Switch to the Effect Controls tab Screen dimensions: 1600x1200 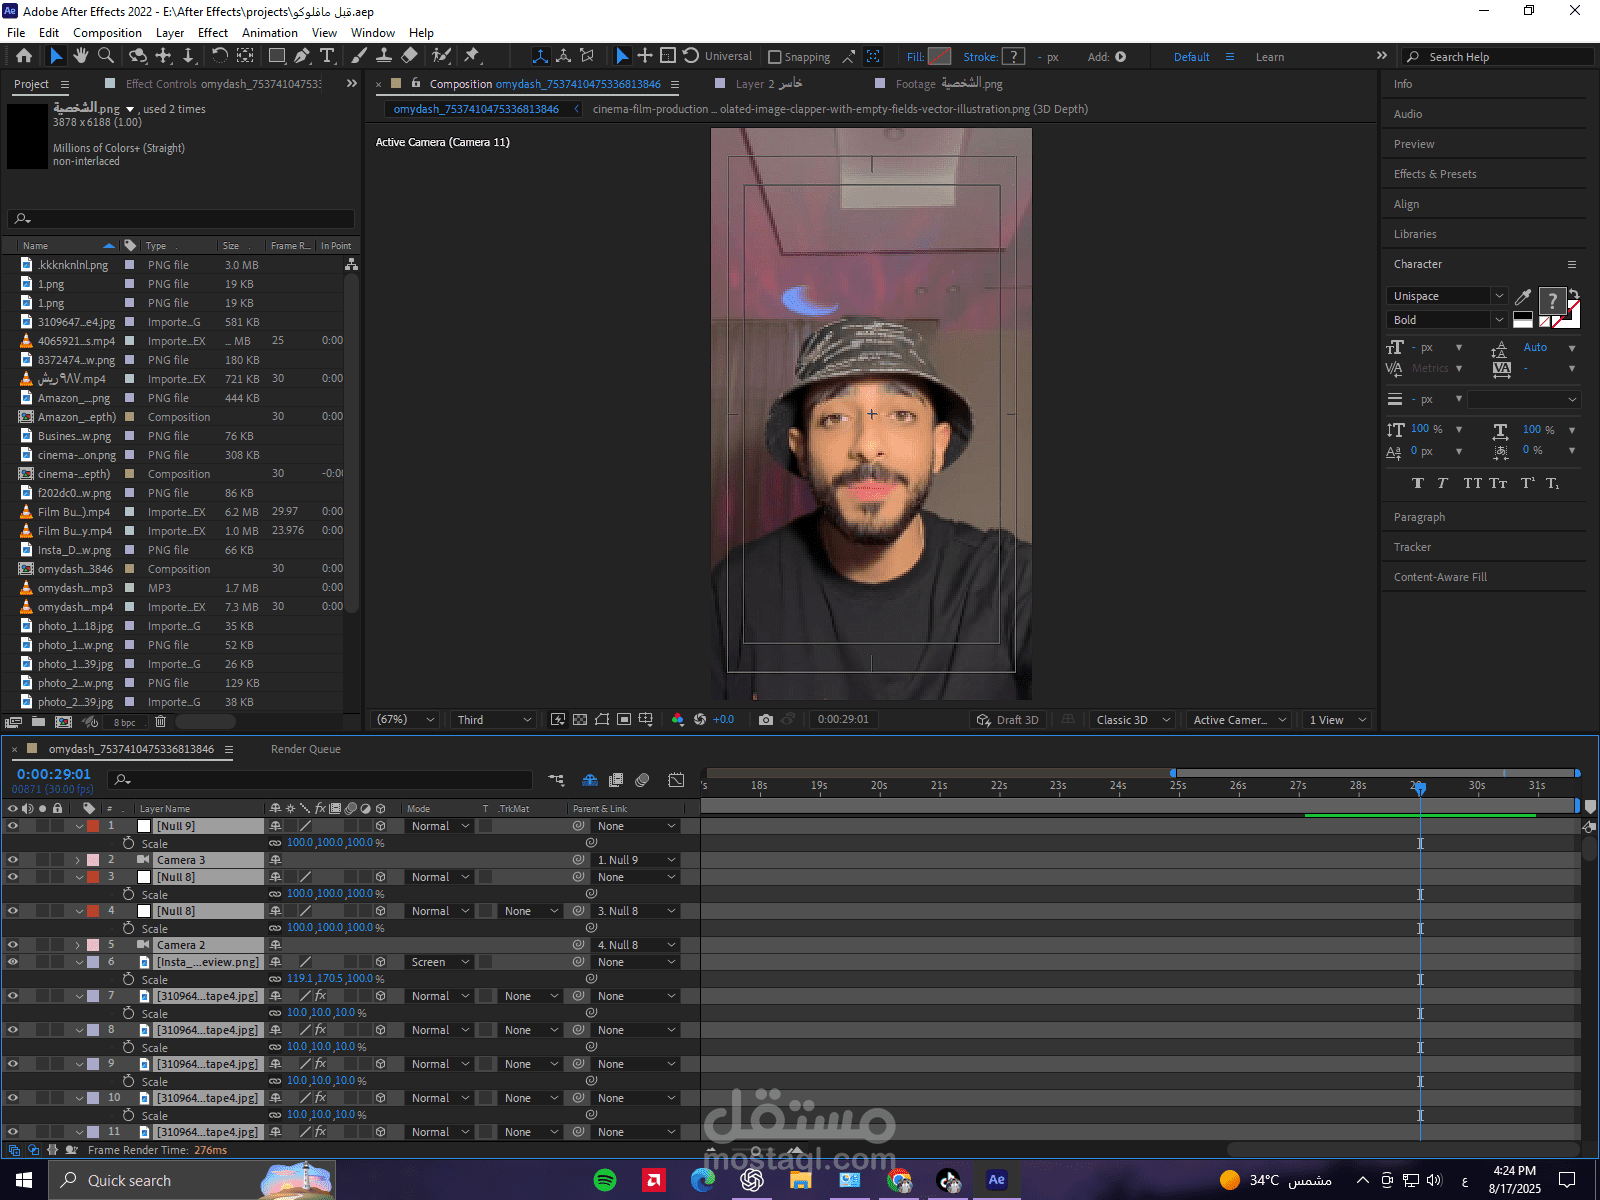pos(224,84)
